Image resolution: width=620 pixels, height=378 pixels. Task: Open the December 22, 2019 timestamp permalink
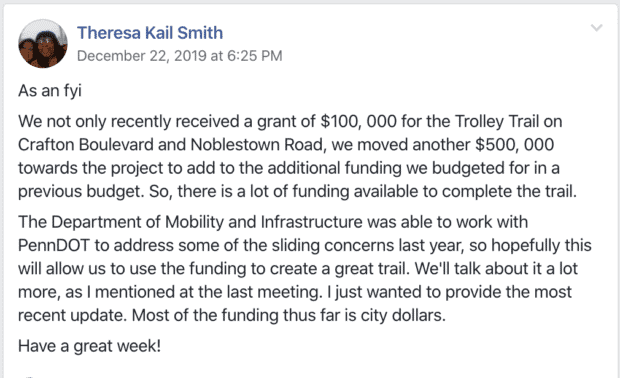[180, 56]
